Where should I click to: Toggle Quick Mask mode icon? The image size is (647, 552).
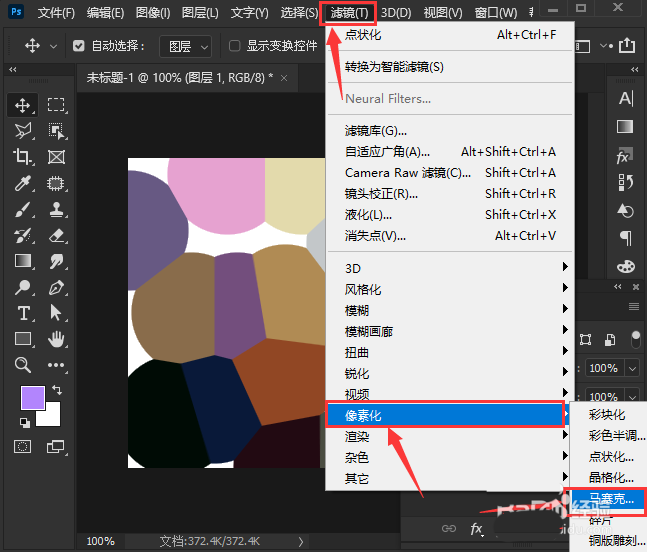tap(23, 446)
